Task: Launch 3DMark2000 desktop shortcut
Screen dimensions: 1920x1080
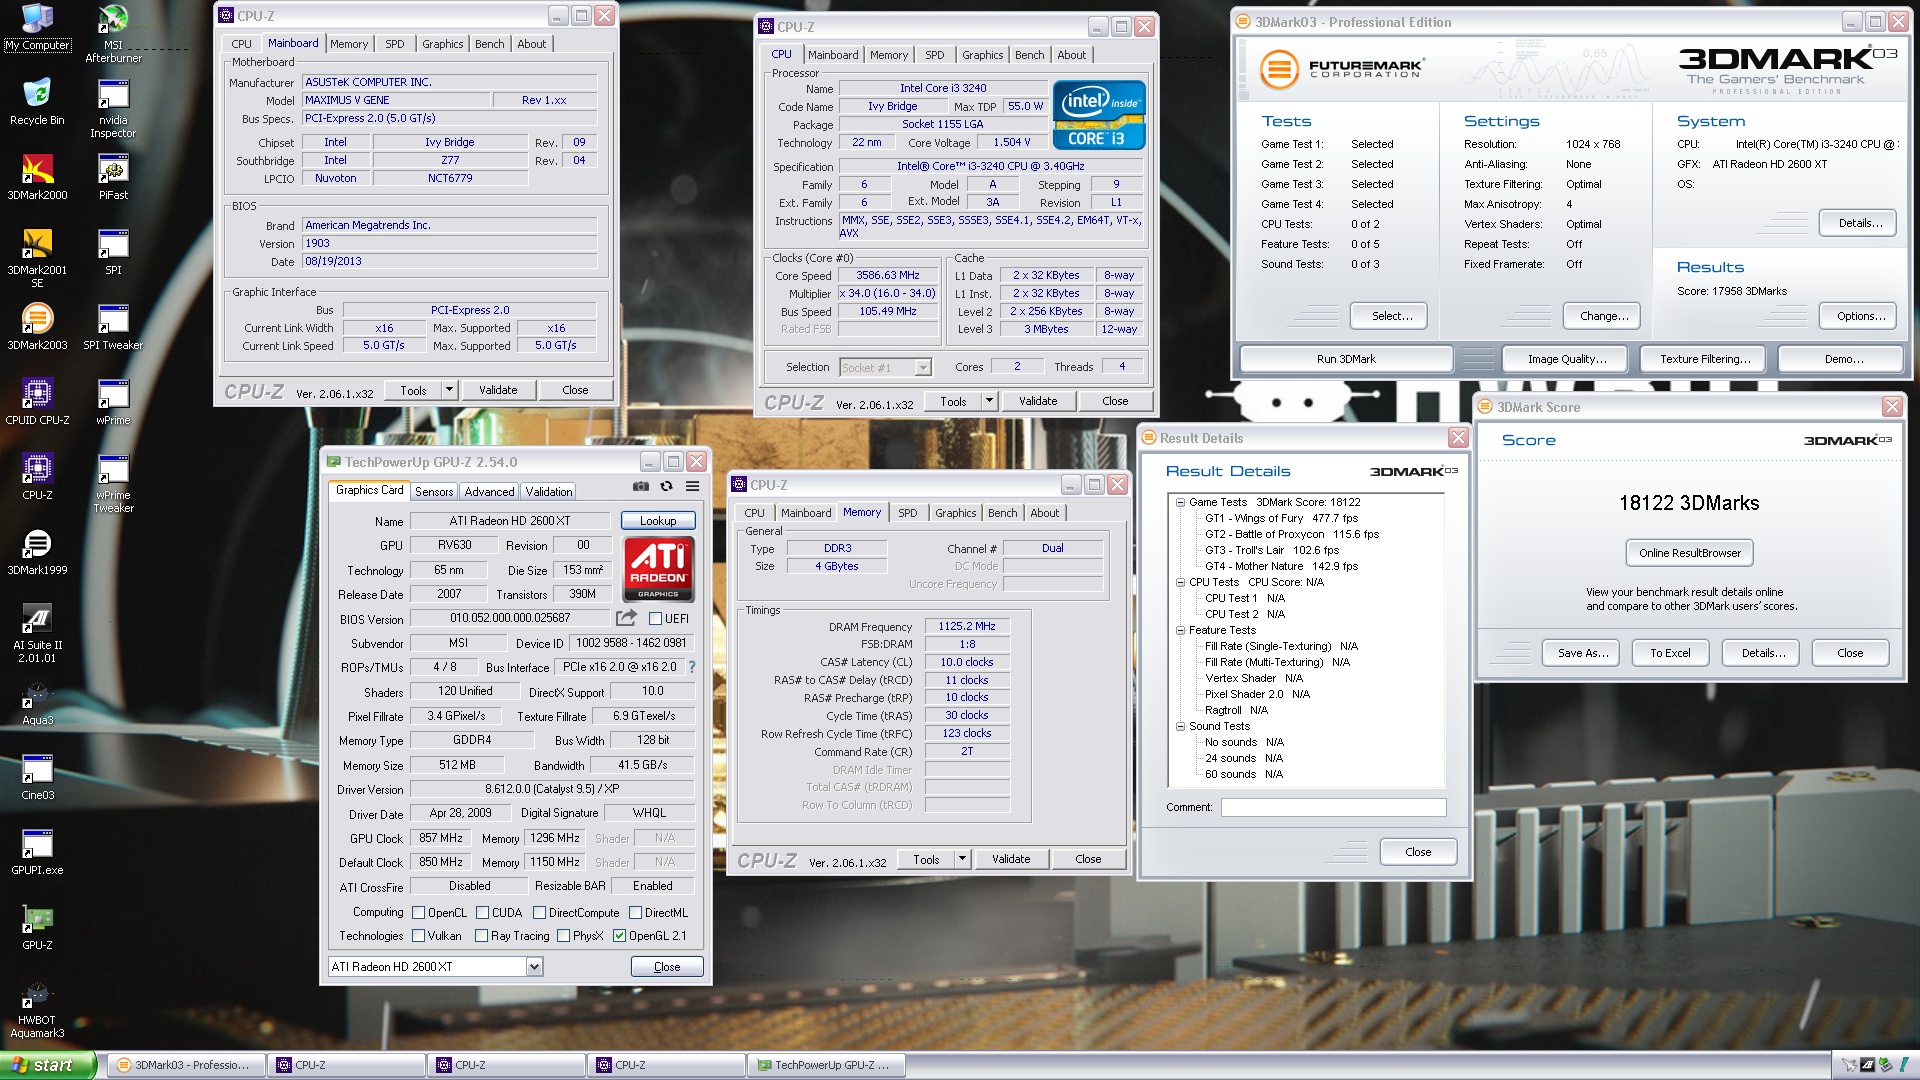Action: click(37, 176)
